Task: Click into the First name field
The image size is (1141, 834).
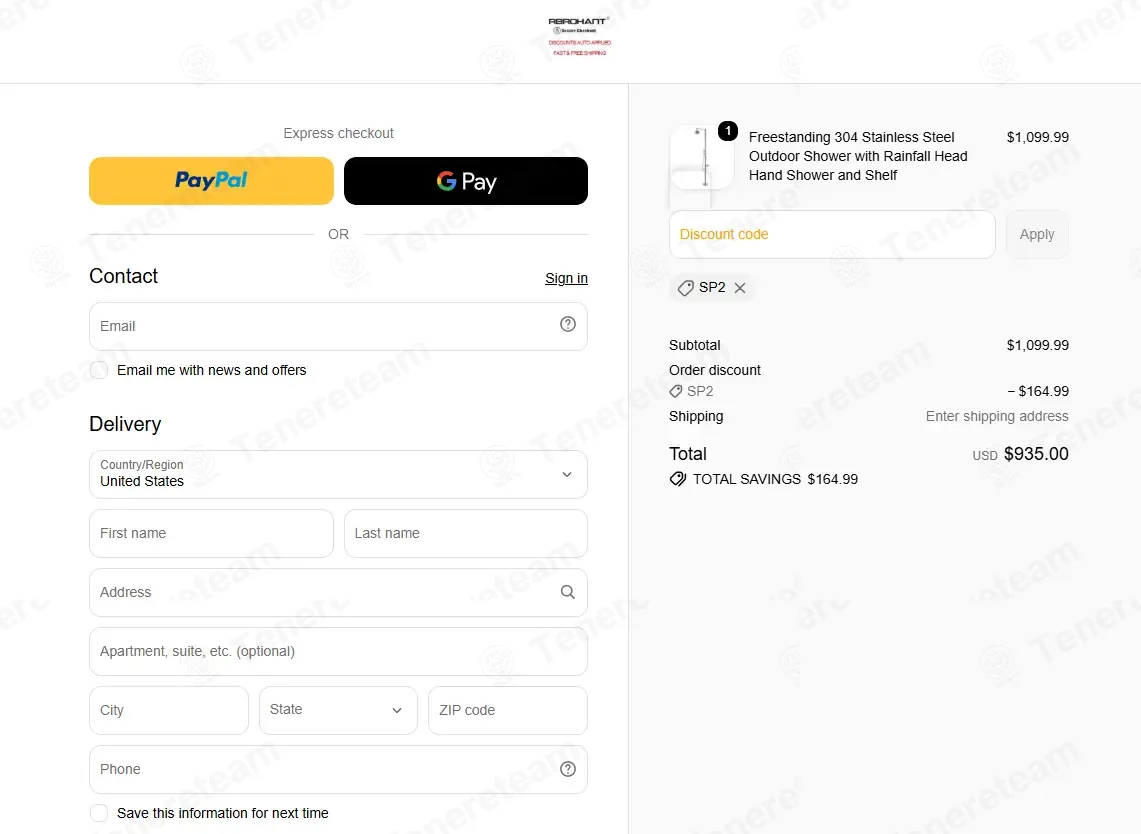Action: pos(211,533)
